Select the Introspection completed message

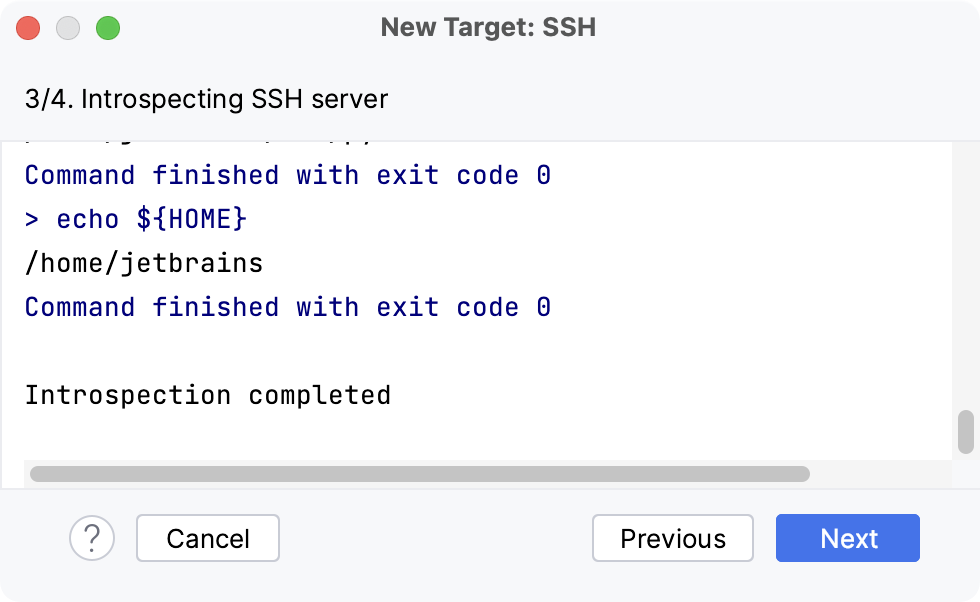tap(206, 395)
